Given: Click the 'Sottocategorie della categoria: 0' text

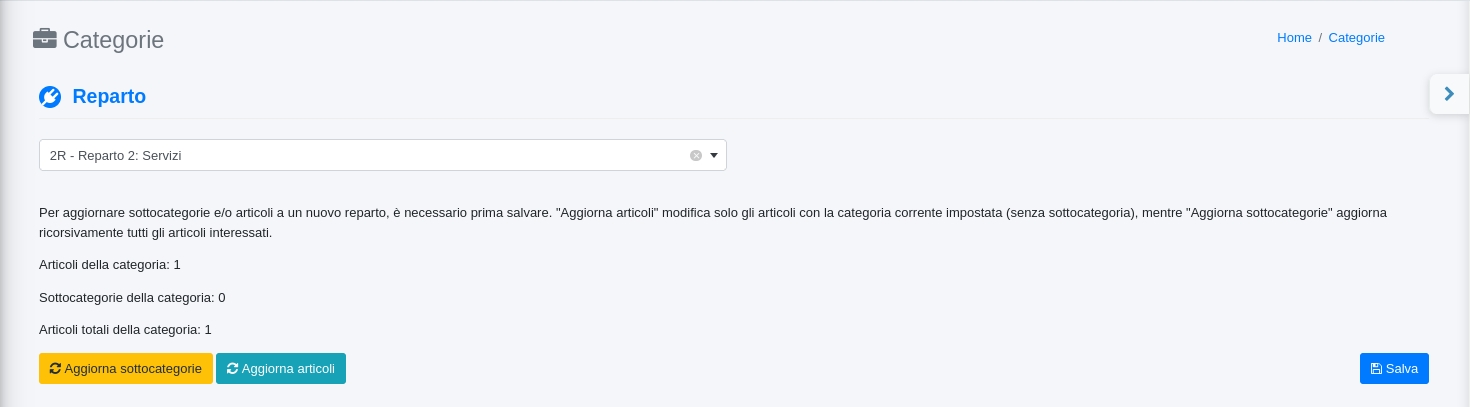Looking at the screenshot, I should [x=132, y=298].
